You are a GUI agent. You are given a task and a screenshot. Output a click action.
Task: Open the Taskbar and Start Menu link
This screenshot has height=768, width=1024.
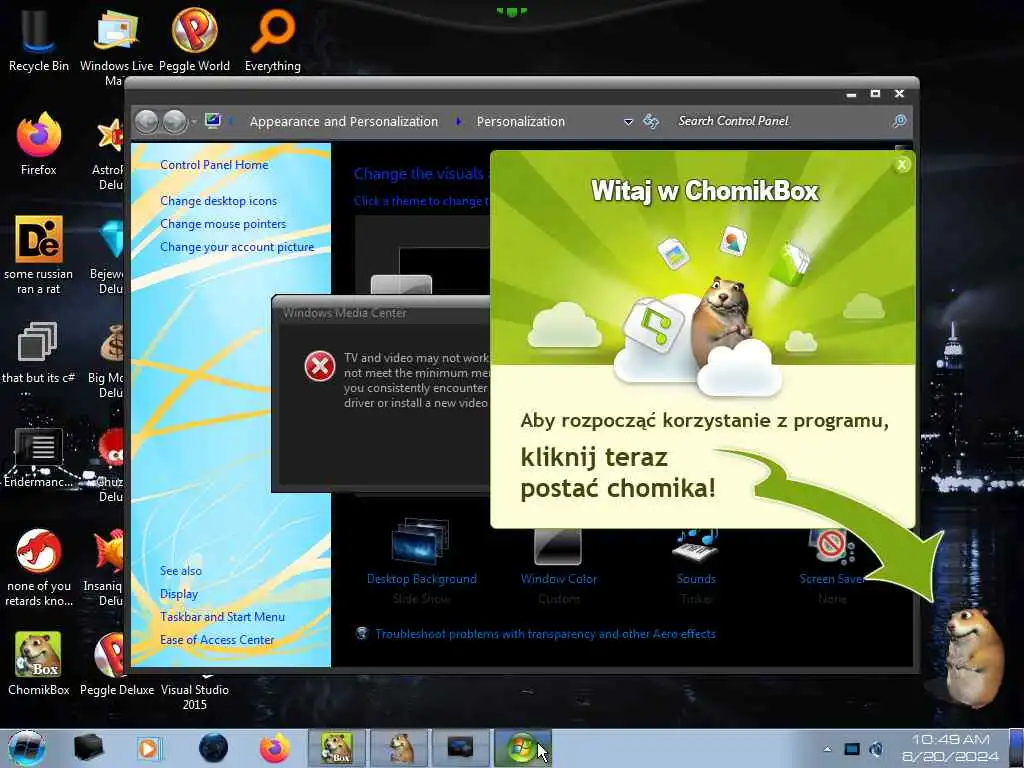tap(222, 617)
